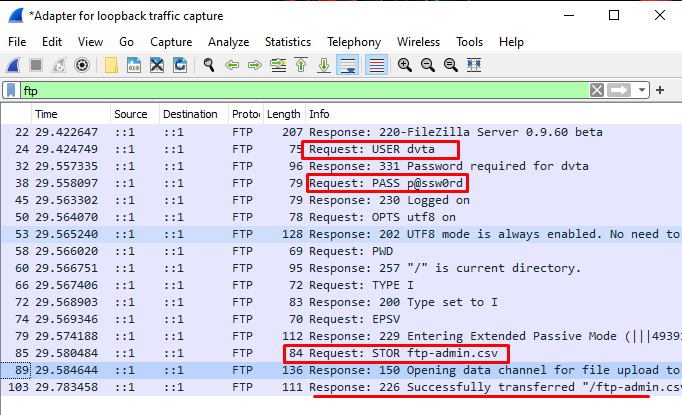Select packet 53 UTF8 mode response

point(341,234)
